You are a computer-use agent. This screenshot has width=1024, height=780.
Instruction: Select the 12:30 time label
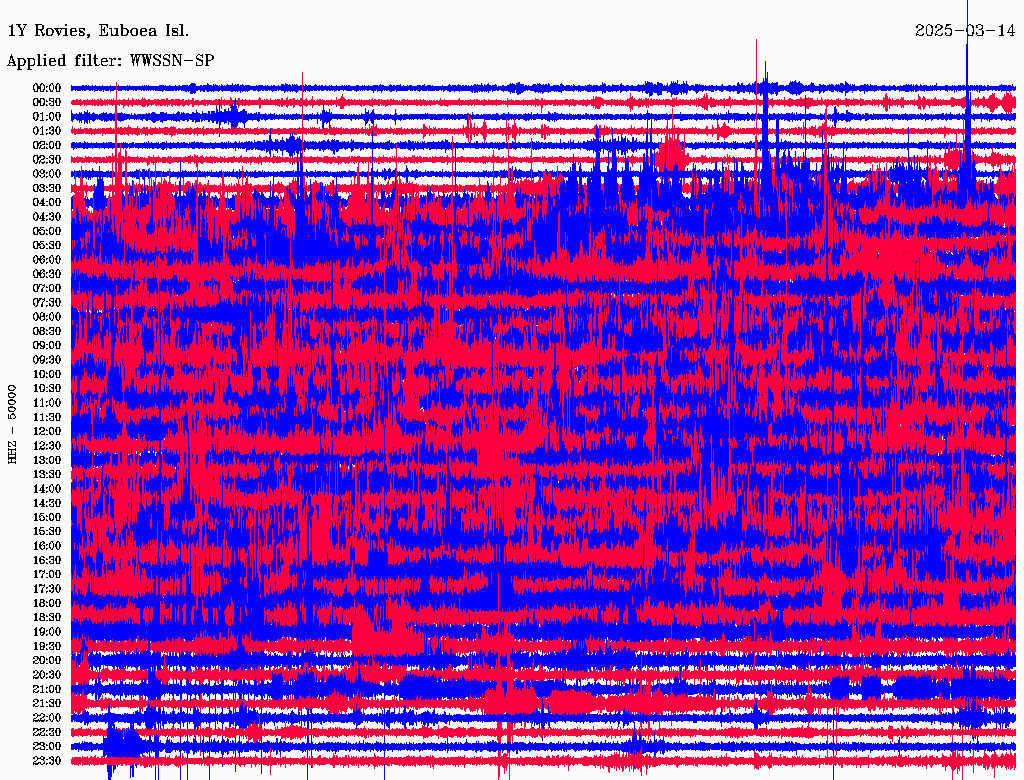point(46,446)
